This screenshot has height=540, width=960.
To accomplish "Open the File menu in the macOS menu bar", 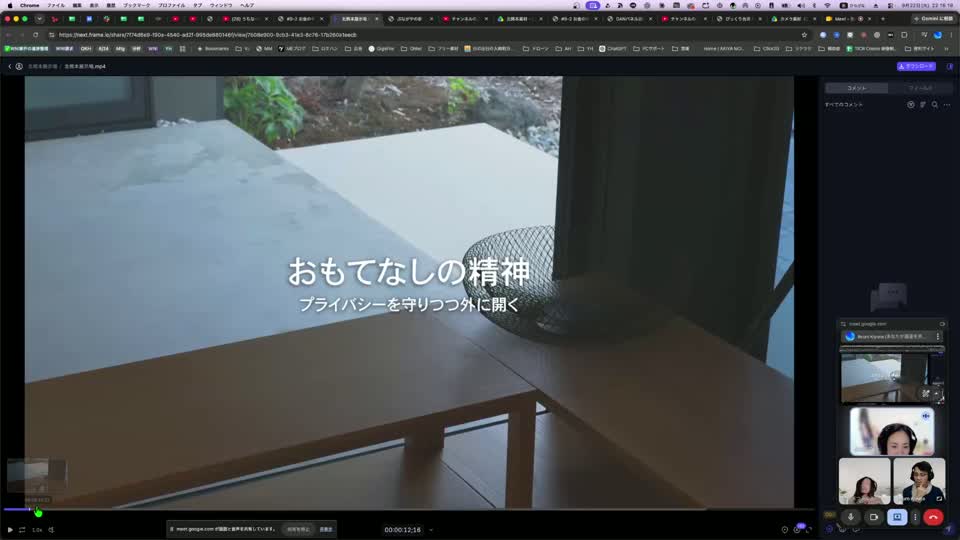I will tap(56, 5).
